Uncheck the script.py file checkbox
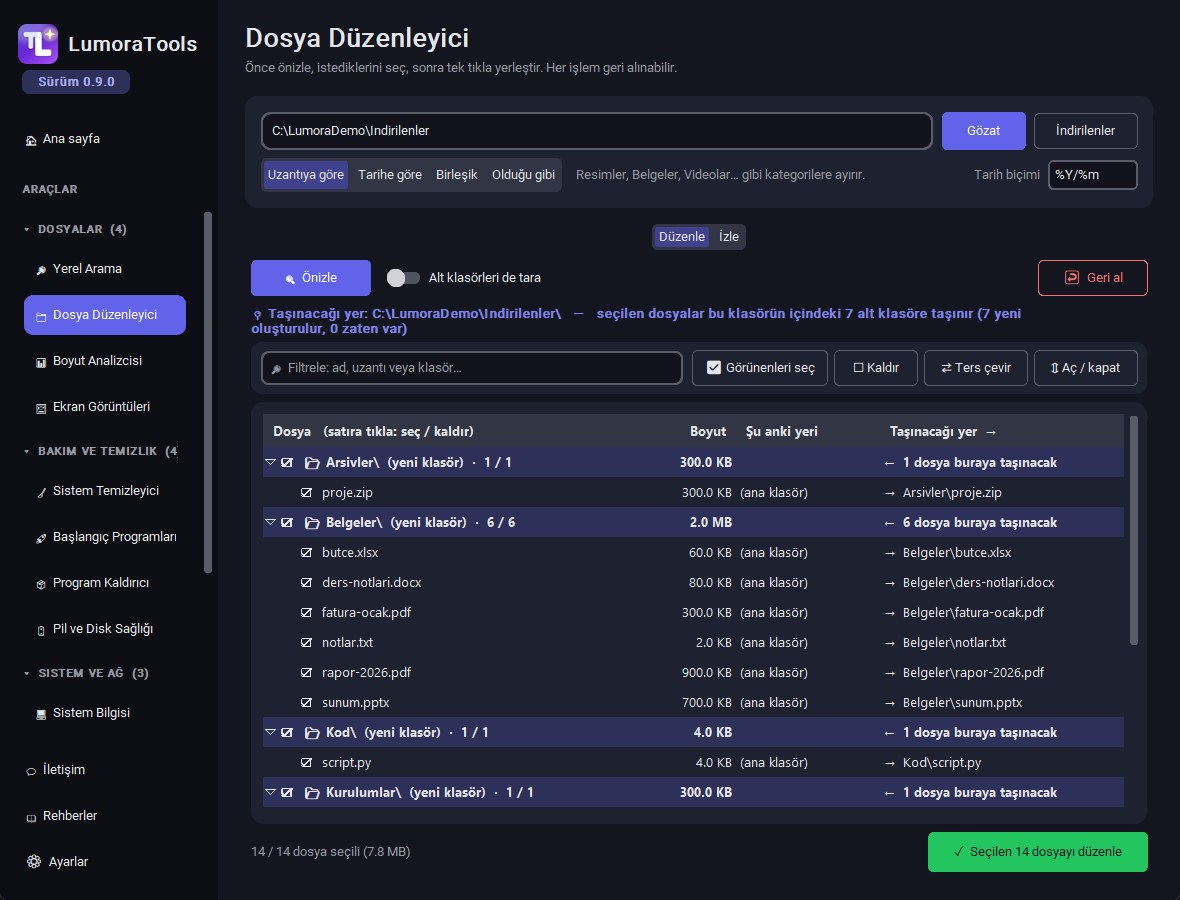 coord(306,763)
